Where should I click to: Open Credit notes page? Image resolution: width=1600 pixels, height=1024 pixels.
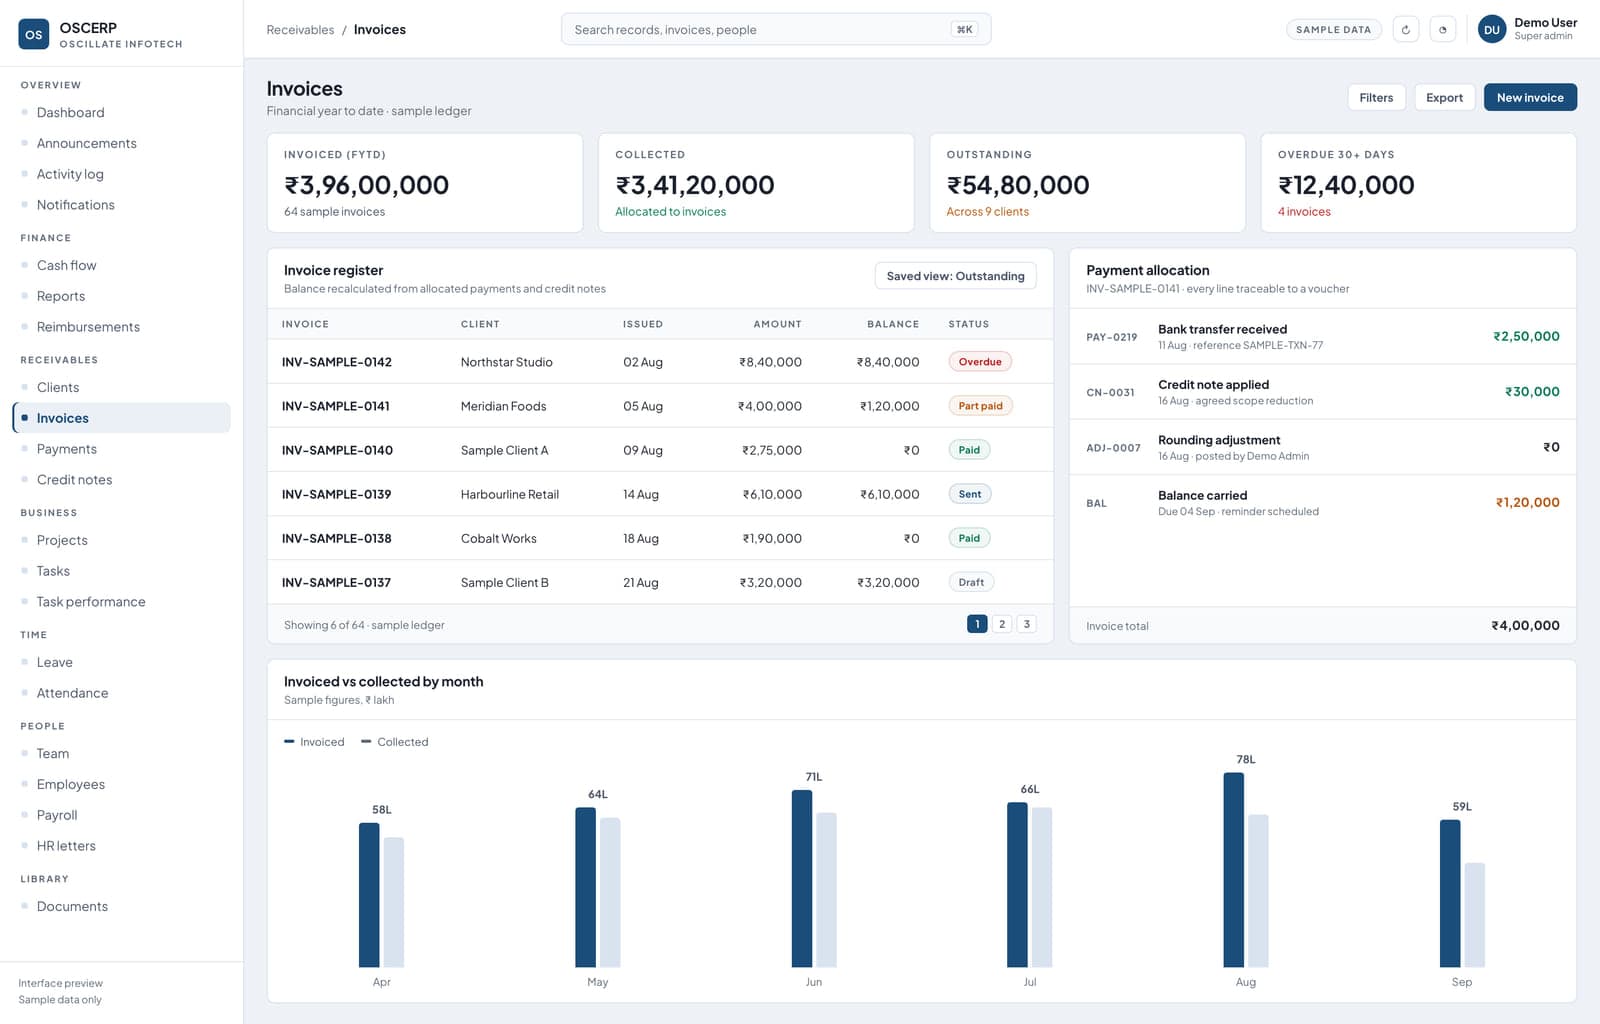tap(121, 480)
